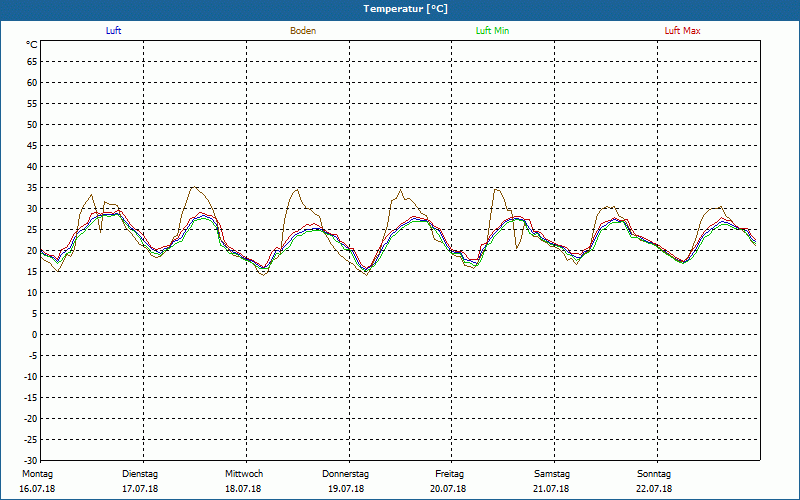Click the date 16.07.18
Screen dimensions: 800x500
[x=37, y=489]
